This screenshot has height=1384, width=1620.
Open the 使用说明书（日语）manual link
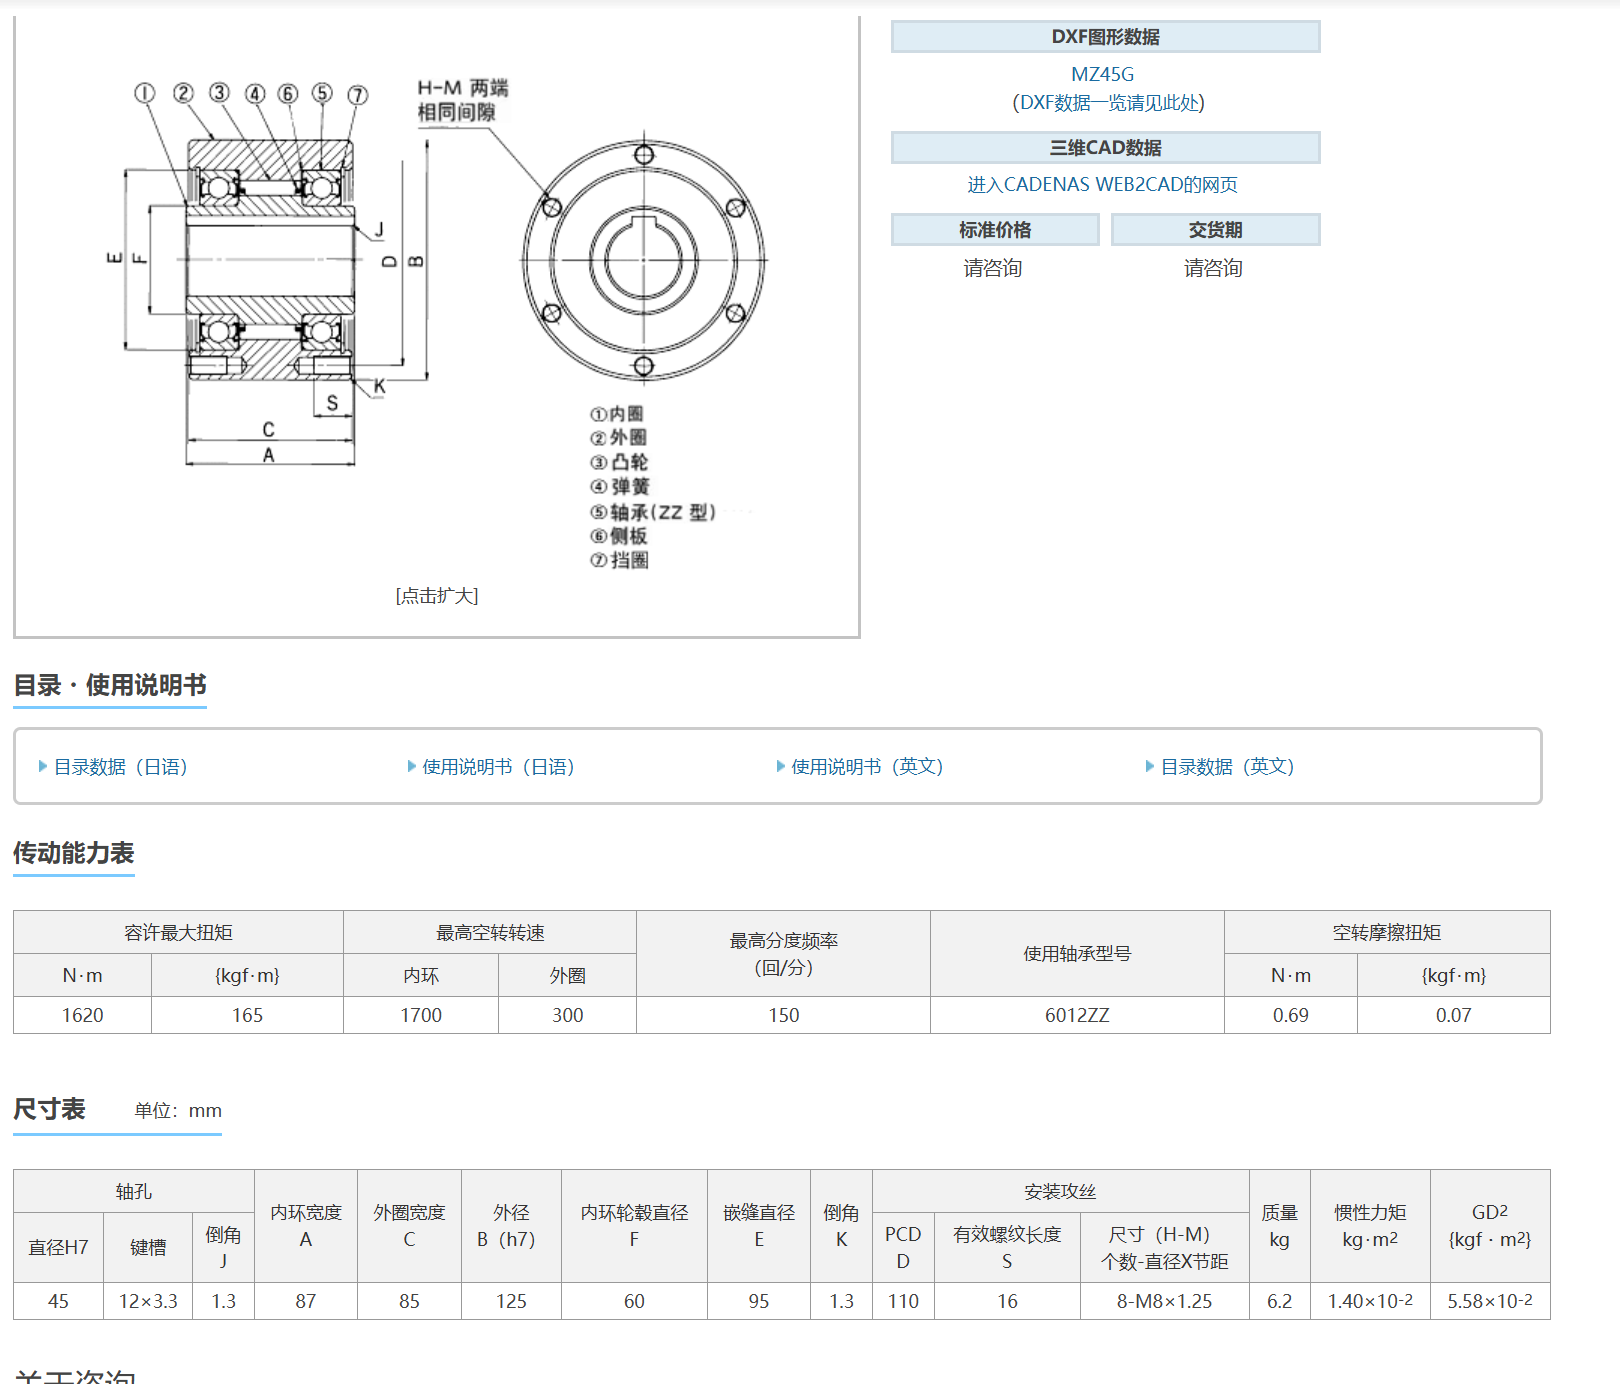coord(498,767)
